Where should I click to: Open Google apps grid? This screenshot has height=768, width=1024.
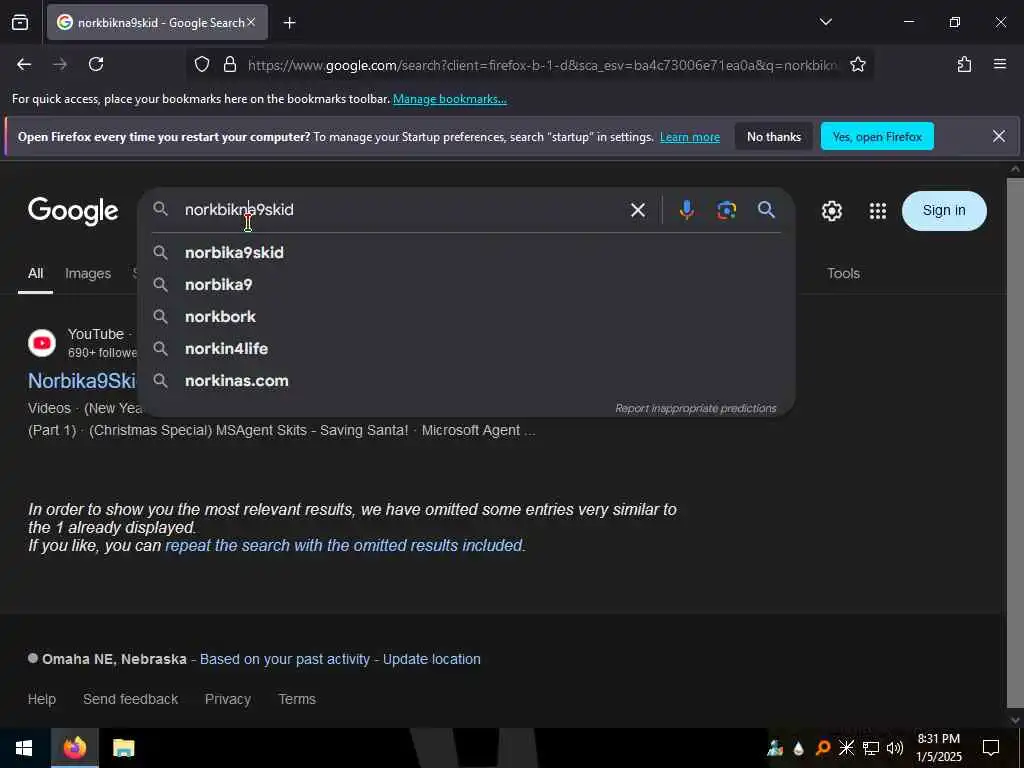point(878,211)
